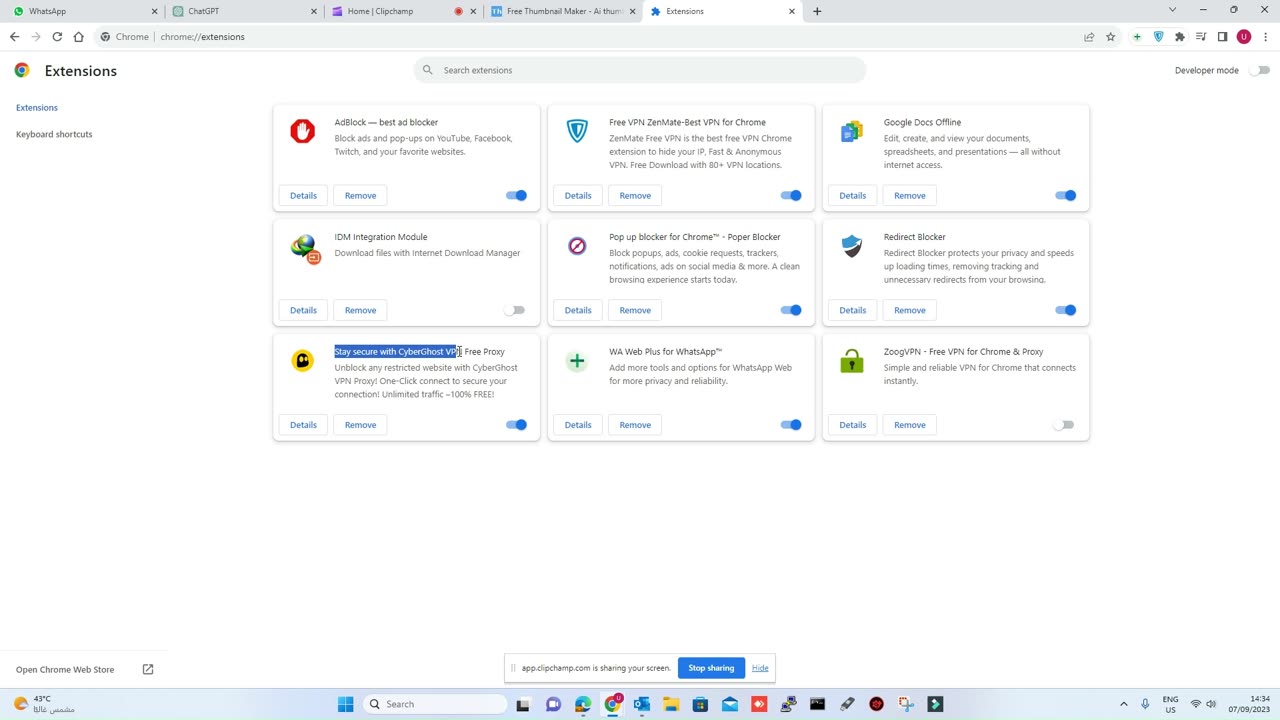
Task: Open the tab search dropdown chevron
Action: [x=1172, y=10]
